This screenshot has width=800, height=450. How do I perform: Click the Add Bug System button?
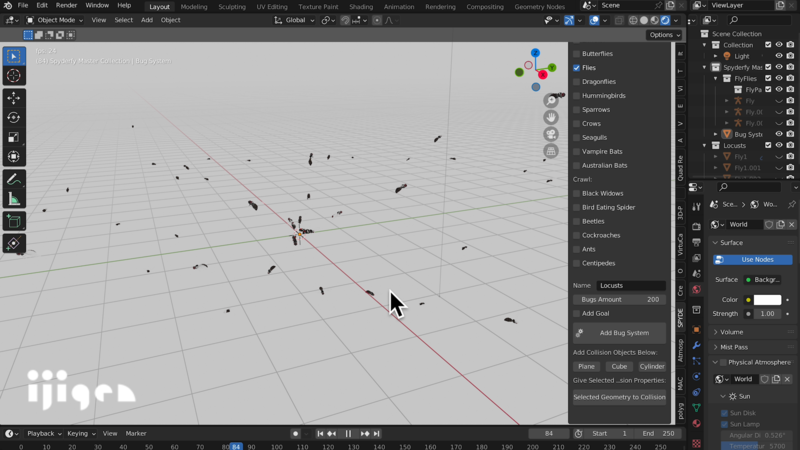tap(619, 333)
